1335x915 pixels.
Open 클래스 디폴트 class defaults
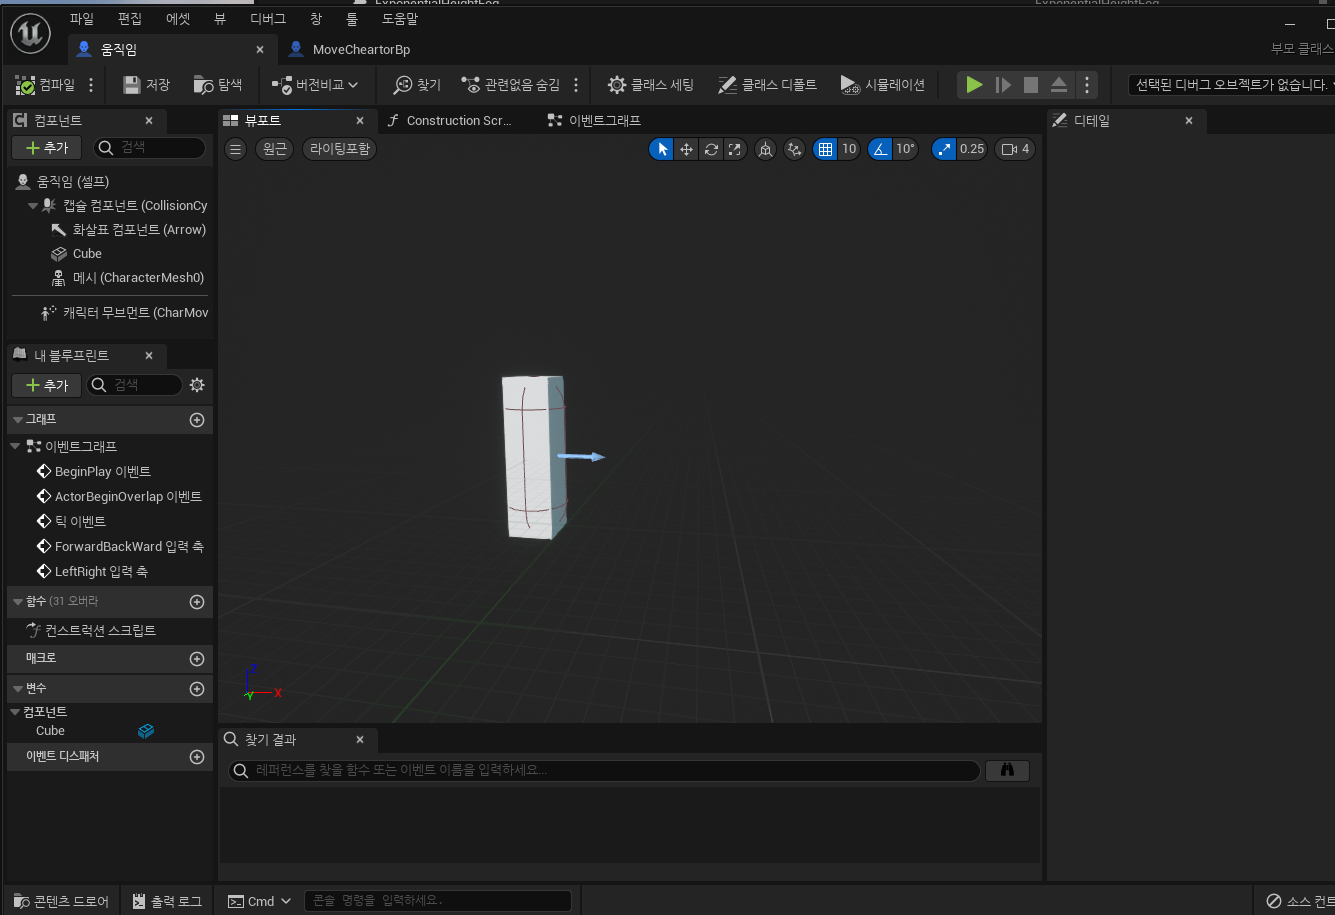(767, 85)
